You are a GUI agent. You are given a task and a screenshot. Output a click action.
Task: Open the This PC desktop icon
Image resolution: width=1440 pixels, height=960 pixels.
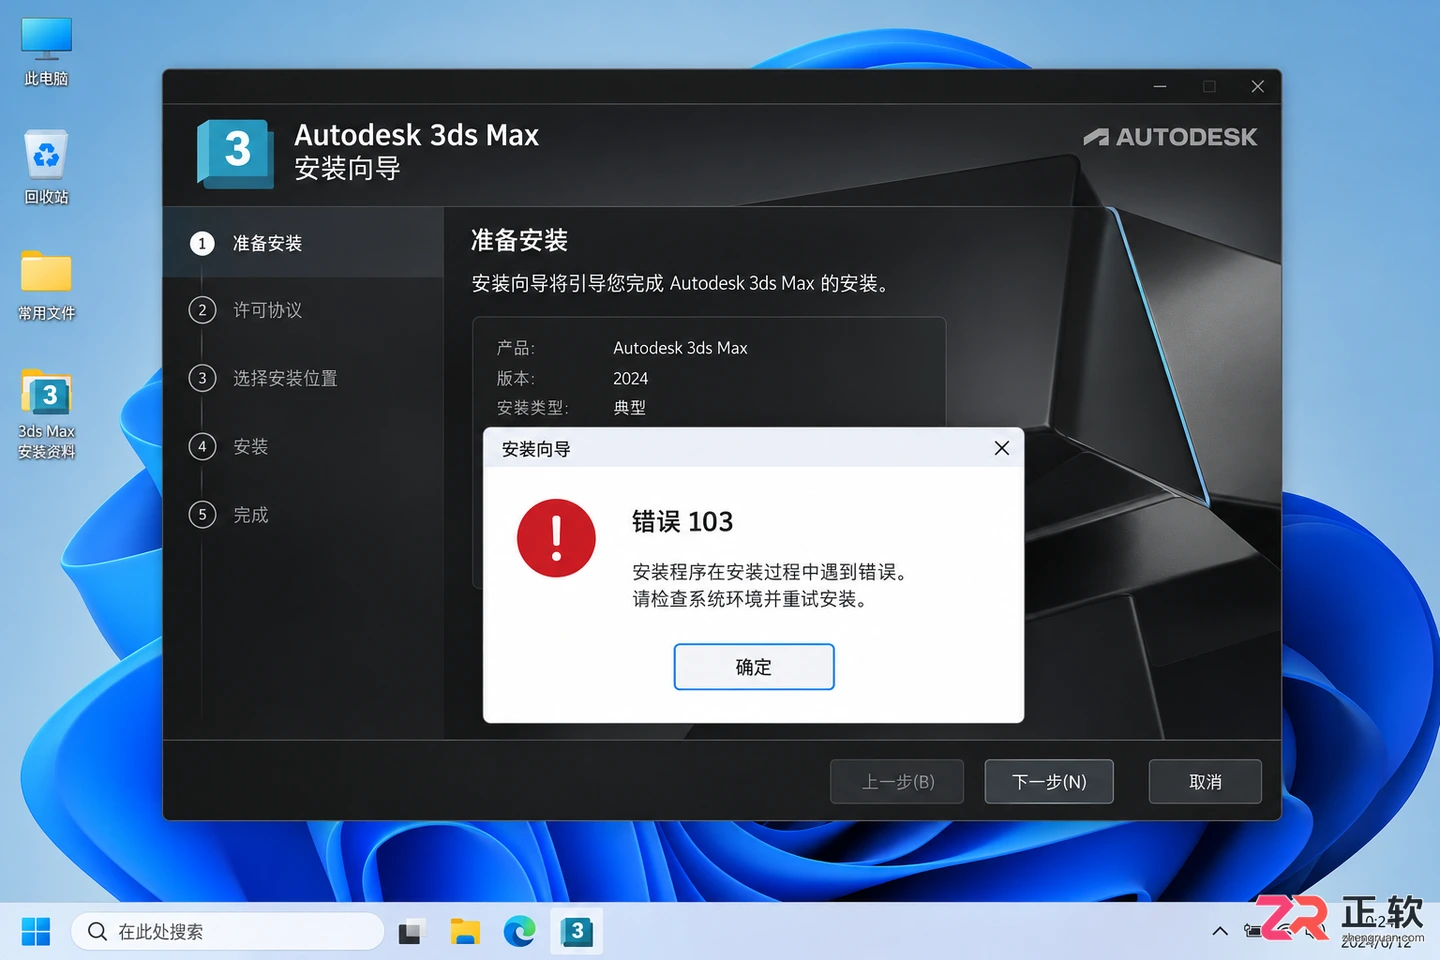(x=46, y=51)
